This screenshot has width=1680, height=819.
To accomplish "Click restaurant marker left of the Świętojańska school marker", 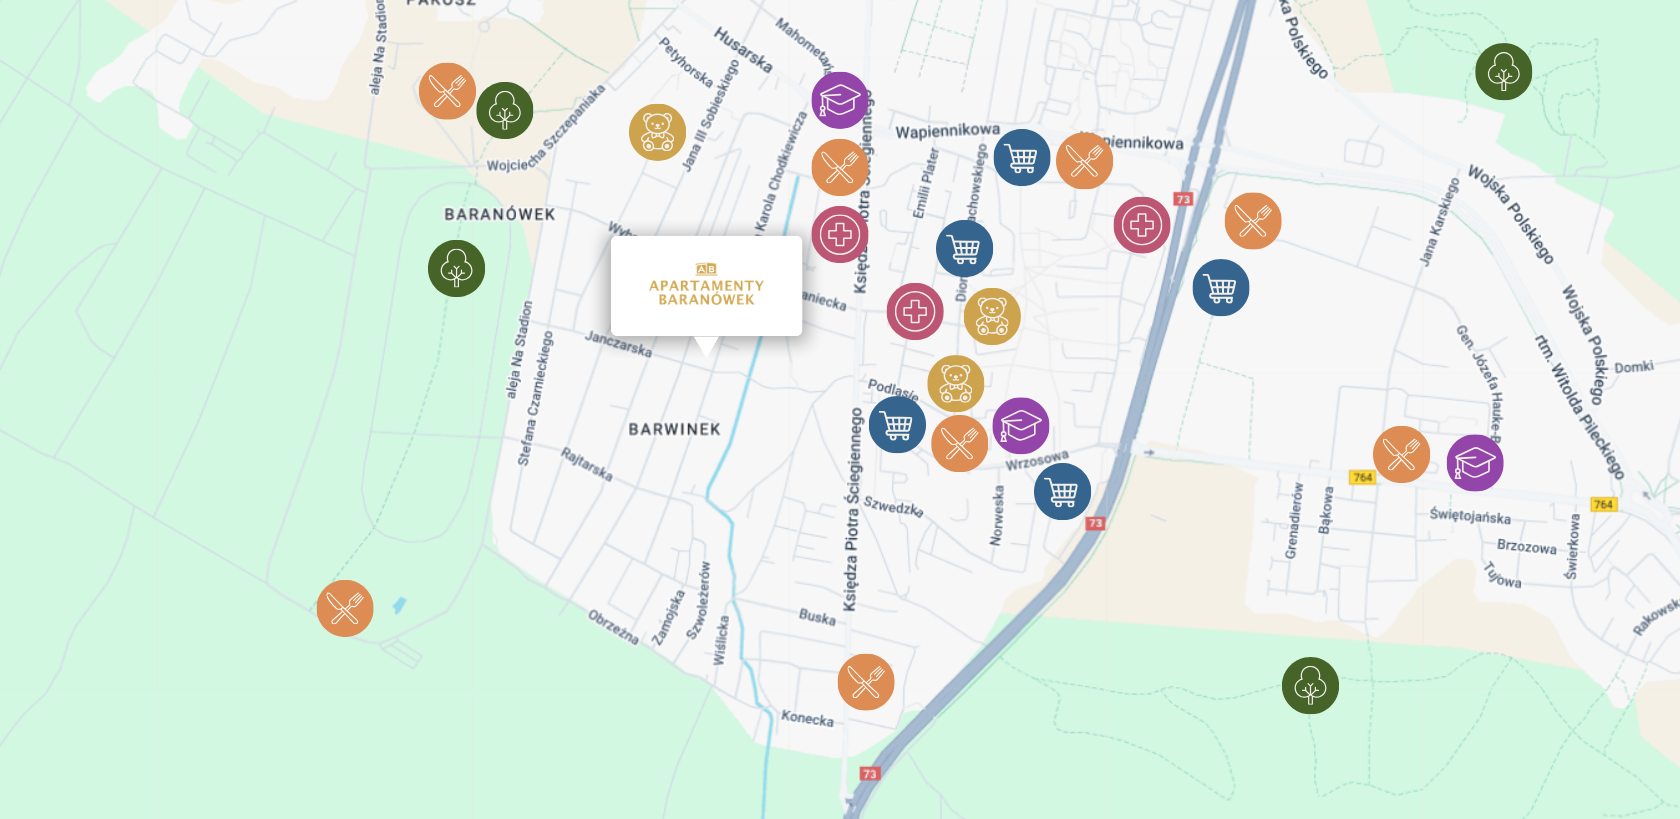I will 1402,454.
